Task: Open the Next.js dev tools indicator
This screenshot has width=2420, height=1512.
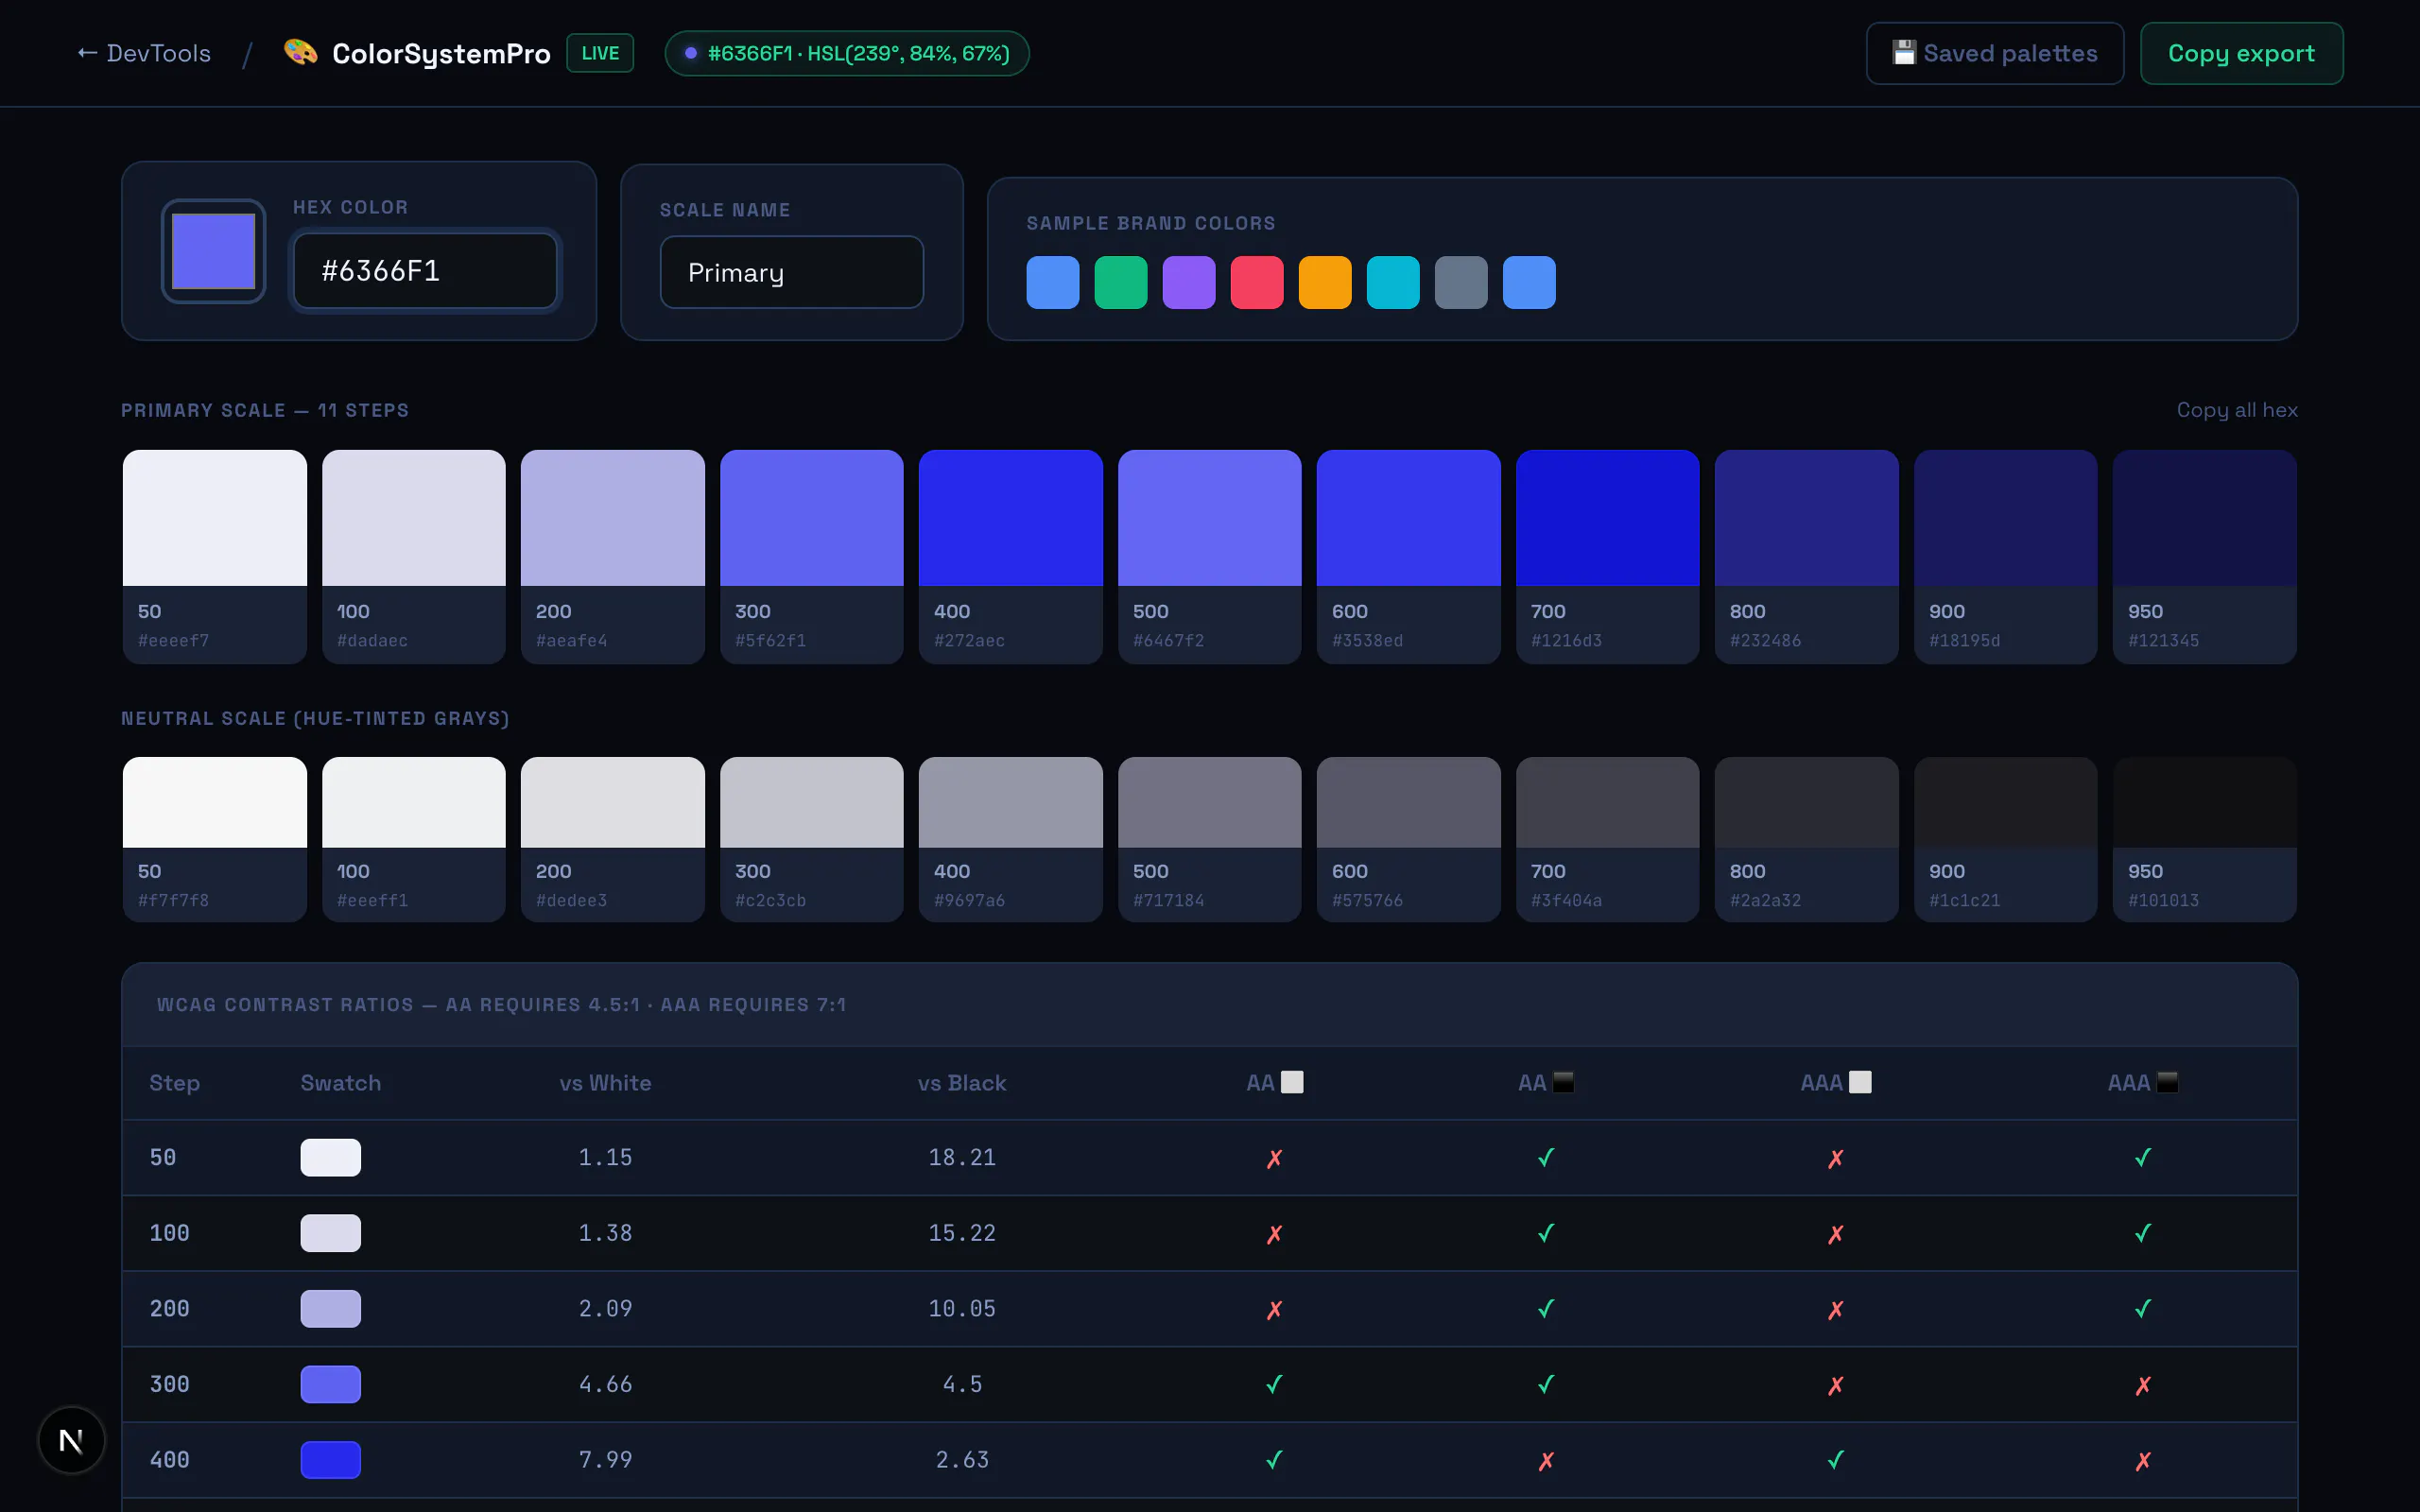Action: click(x=71, y=1440)
